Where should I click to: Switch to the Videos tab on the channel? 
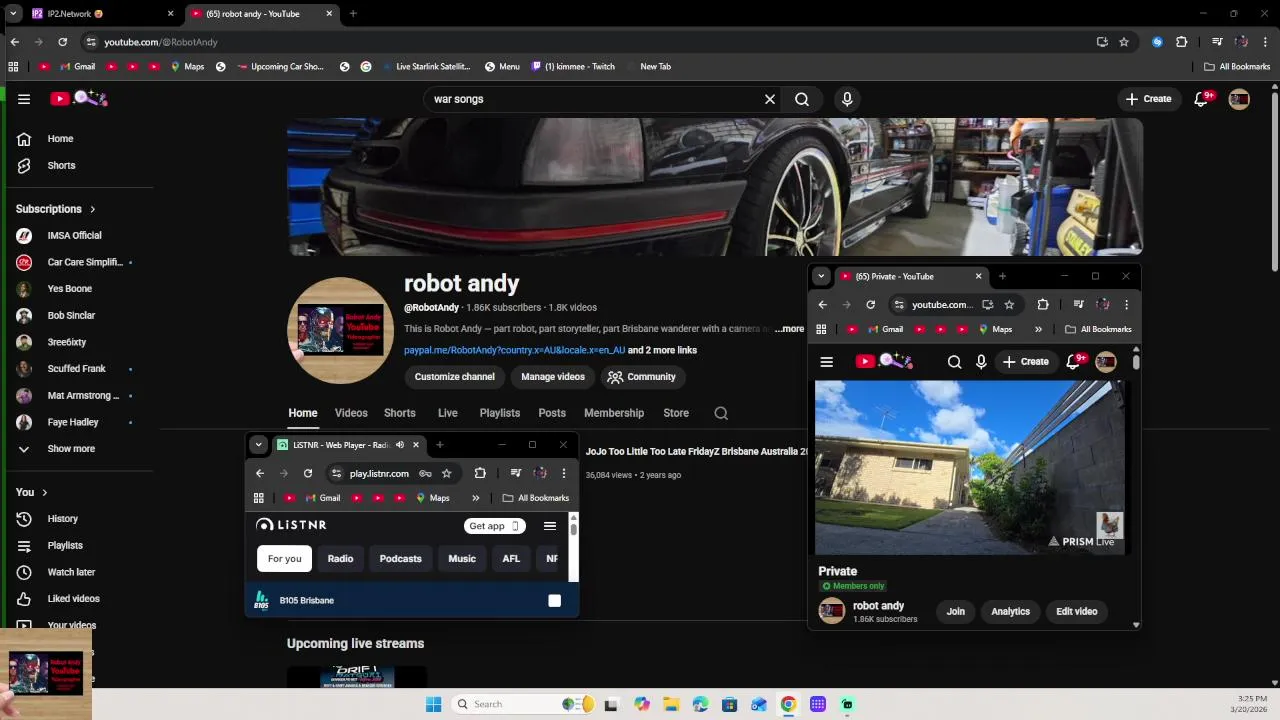click(351, 413)
